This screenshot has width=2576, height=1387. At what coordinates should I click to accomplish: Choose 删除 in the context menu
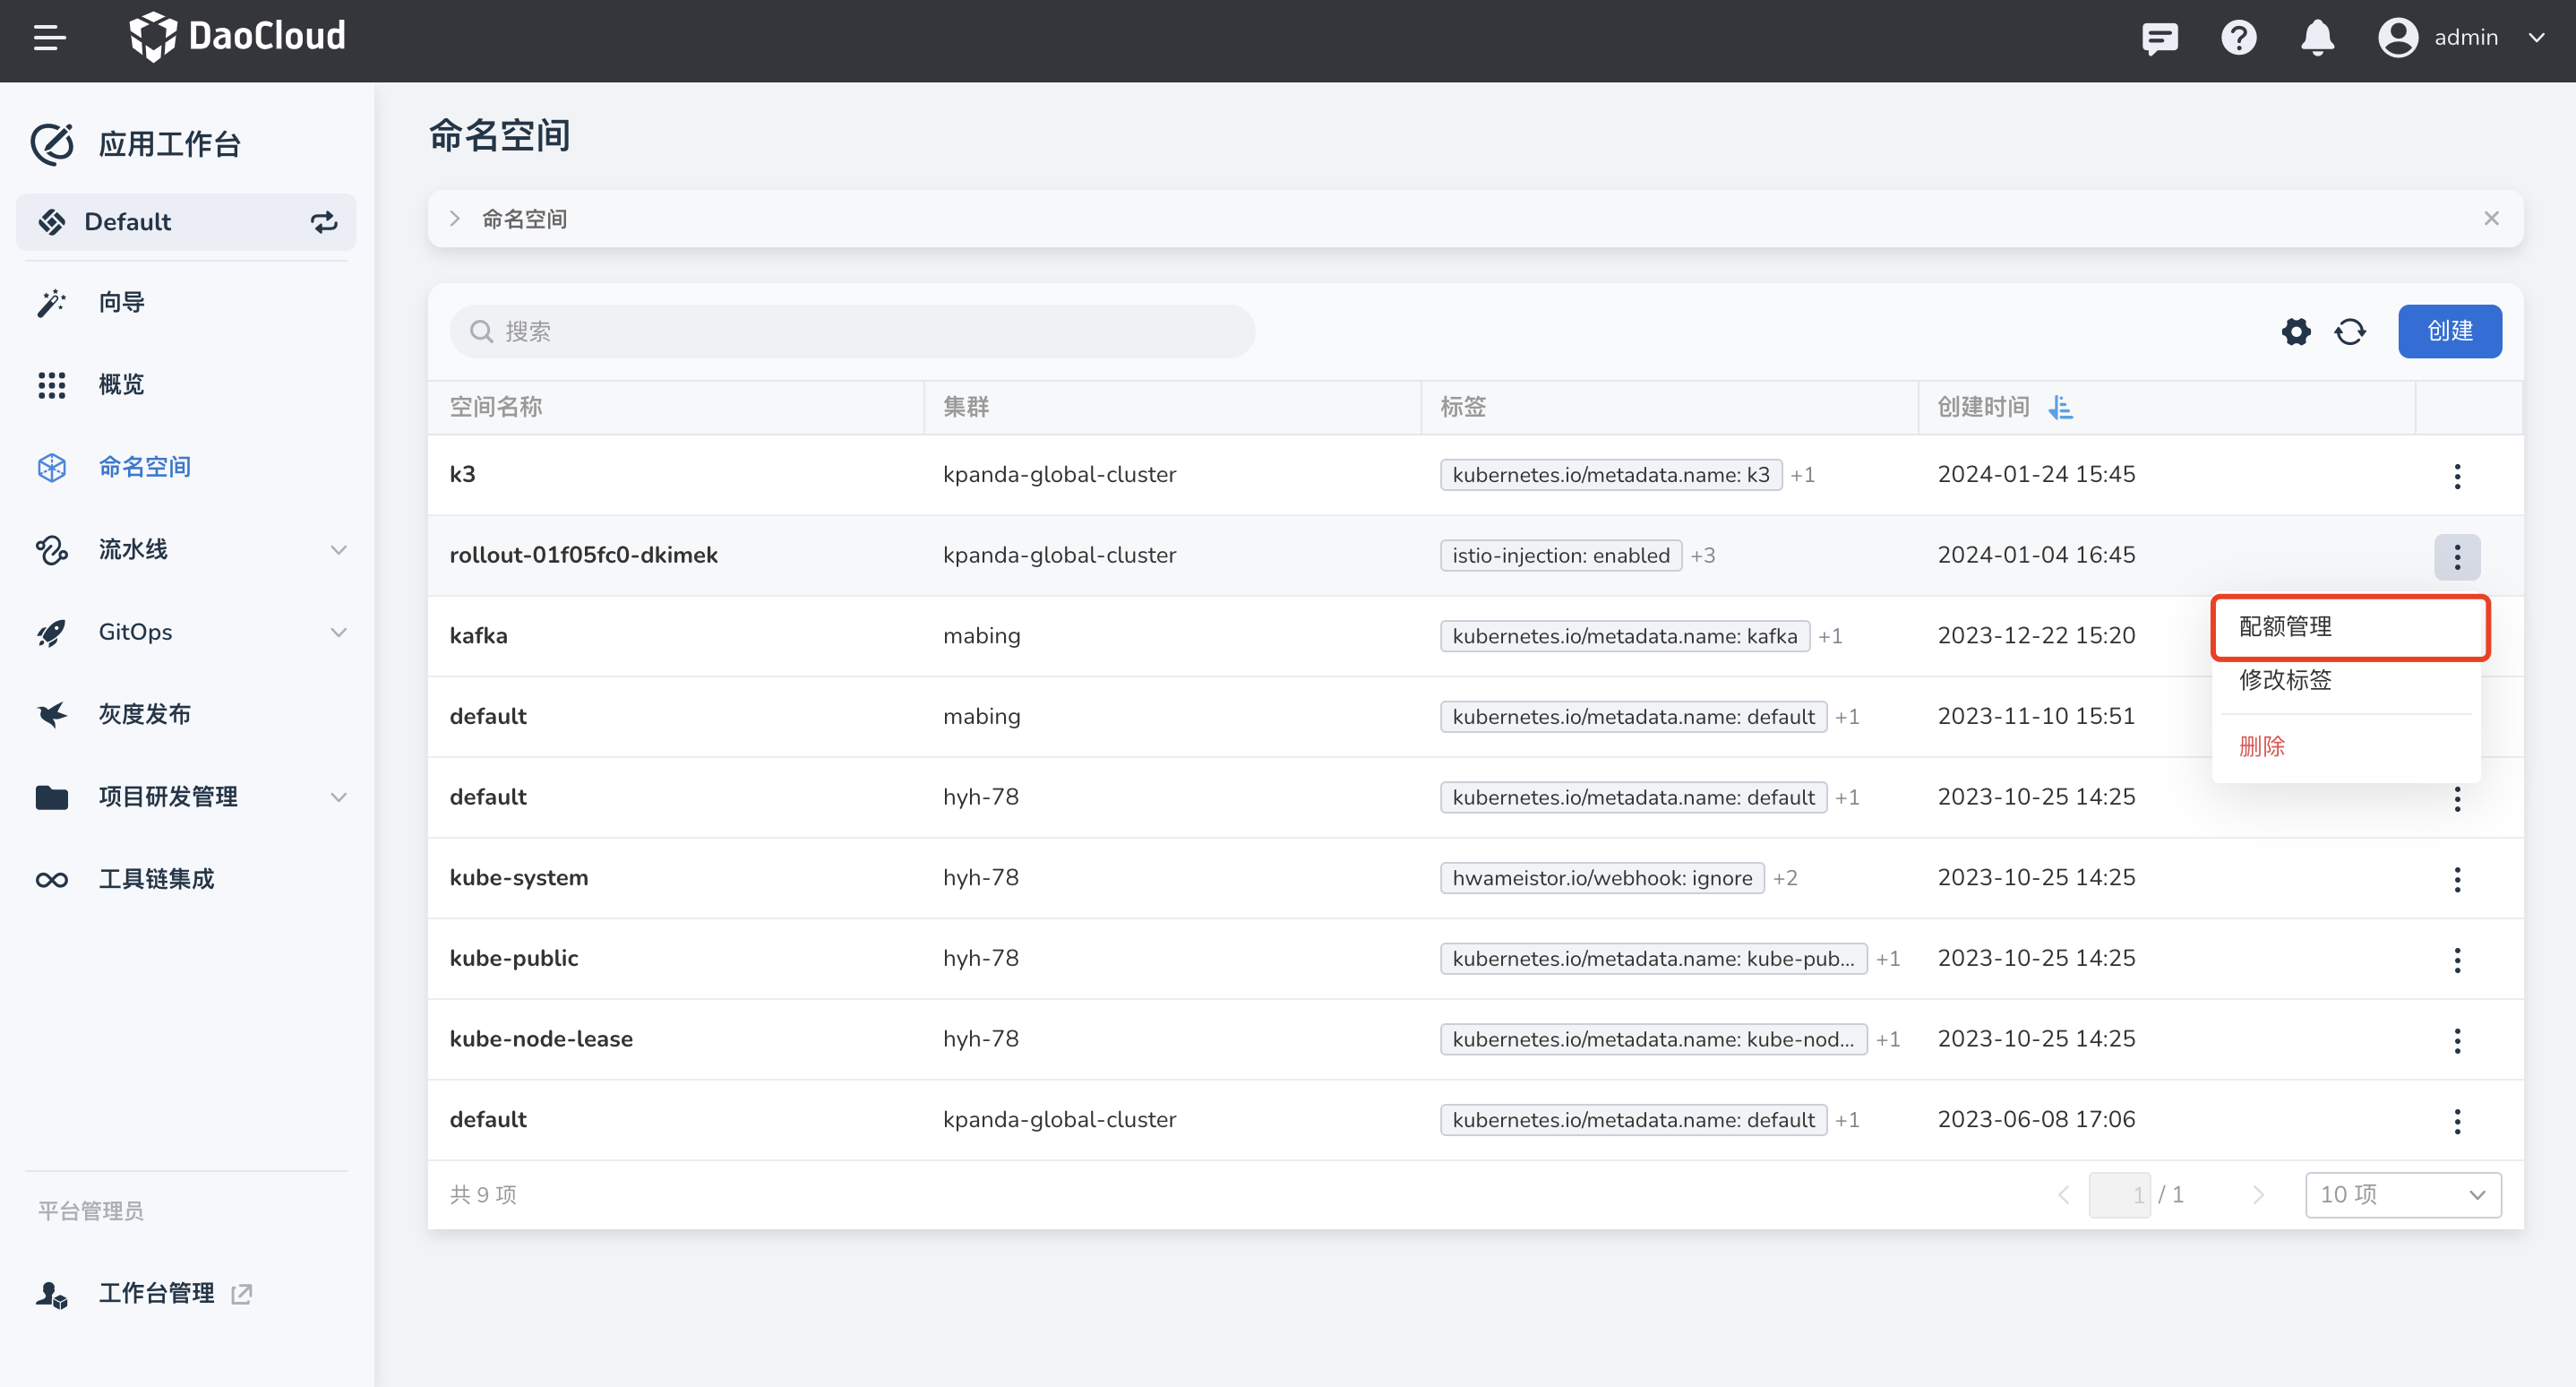(x=2262, y=746)
